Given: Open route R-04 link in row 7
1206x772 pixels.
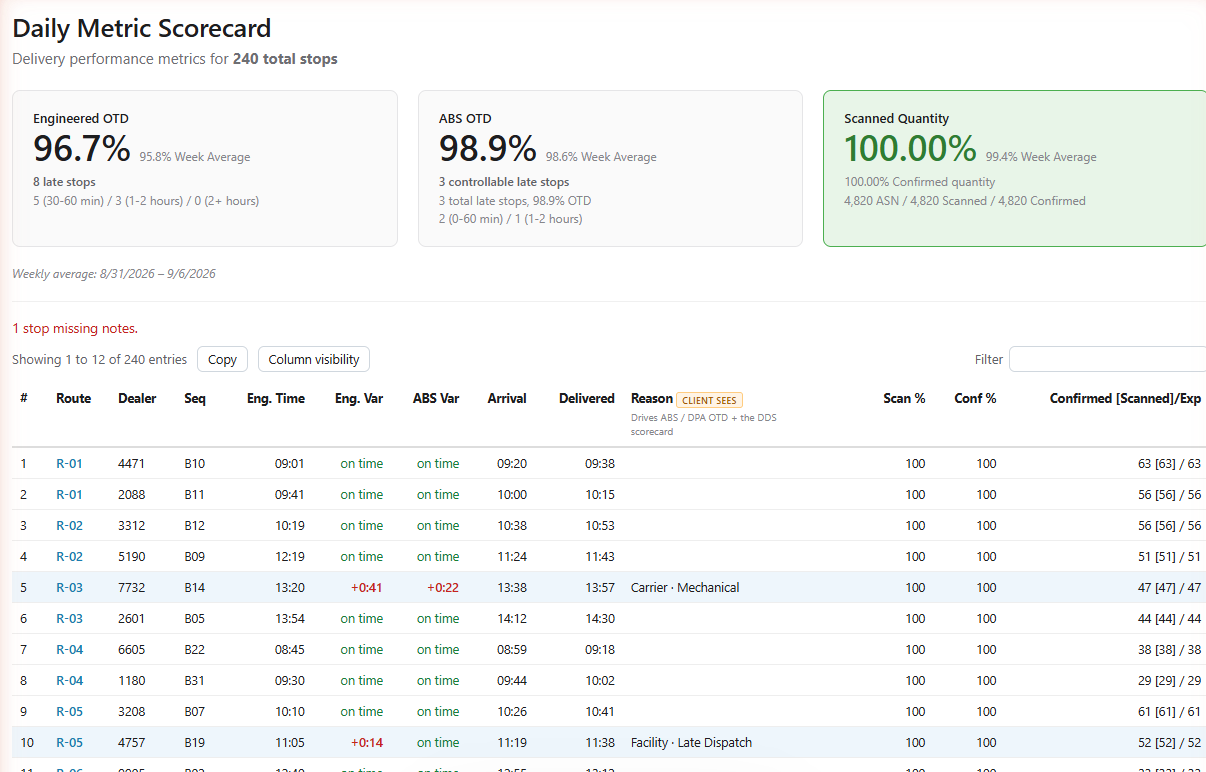Looking at the screenshot, I should click(69, 649).
